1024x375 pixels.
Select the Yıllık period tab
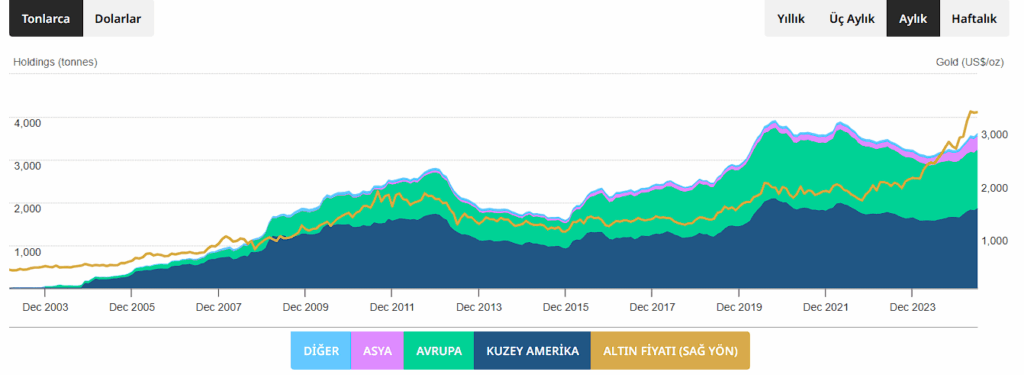[790, 19]
